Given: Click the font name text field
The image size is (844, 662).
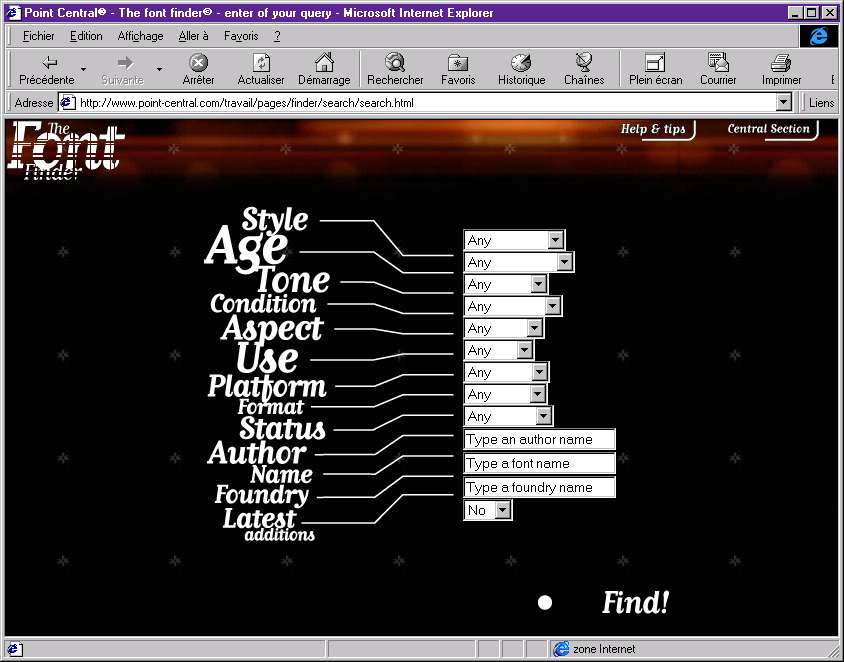Looking at the screenshot, I should pos(539,463).
